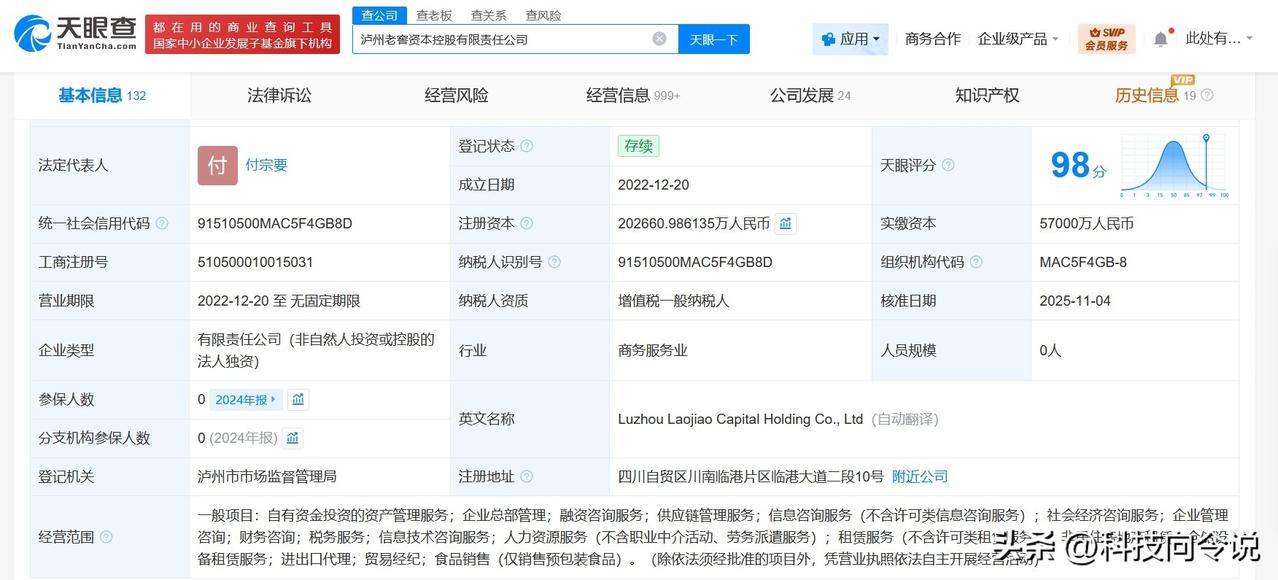The image size is (1278, 580).
Task: View insured persons trend chart icon
Action: pyautogui.click(x=297, y=399)
